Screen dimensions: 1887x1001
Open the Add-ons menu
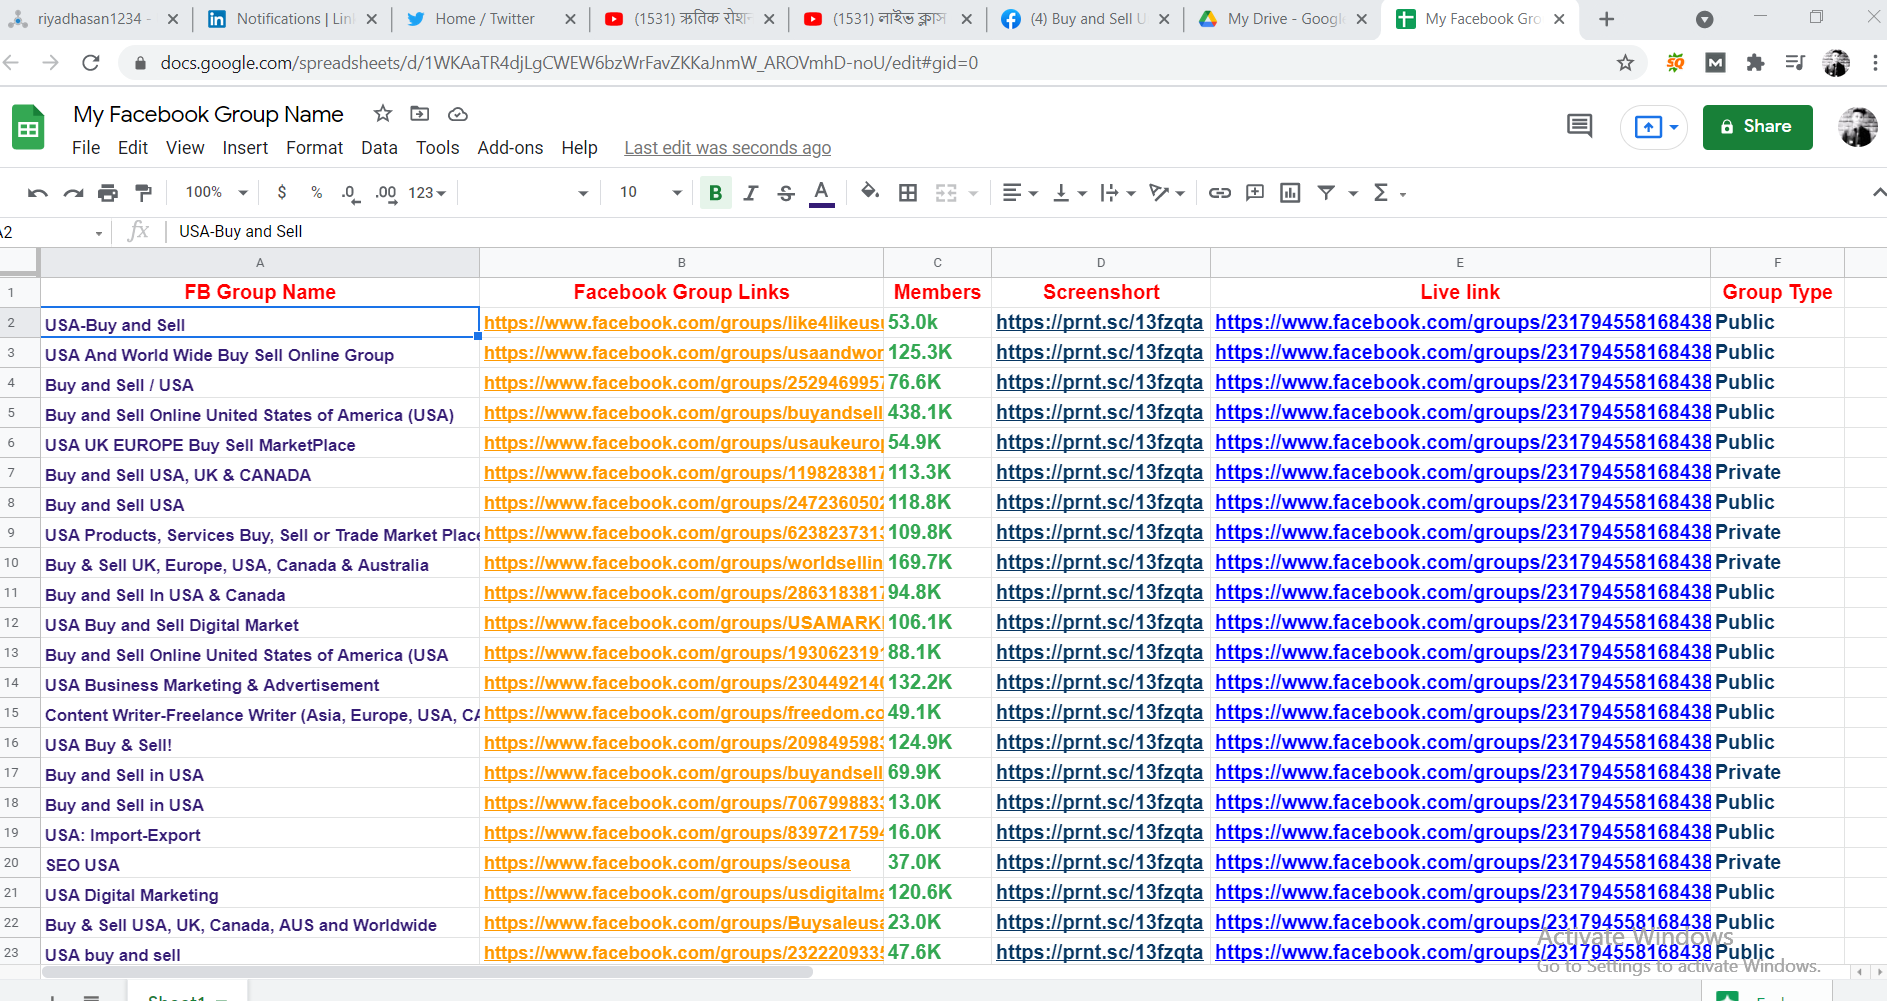(x=510, y=148)
